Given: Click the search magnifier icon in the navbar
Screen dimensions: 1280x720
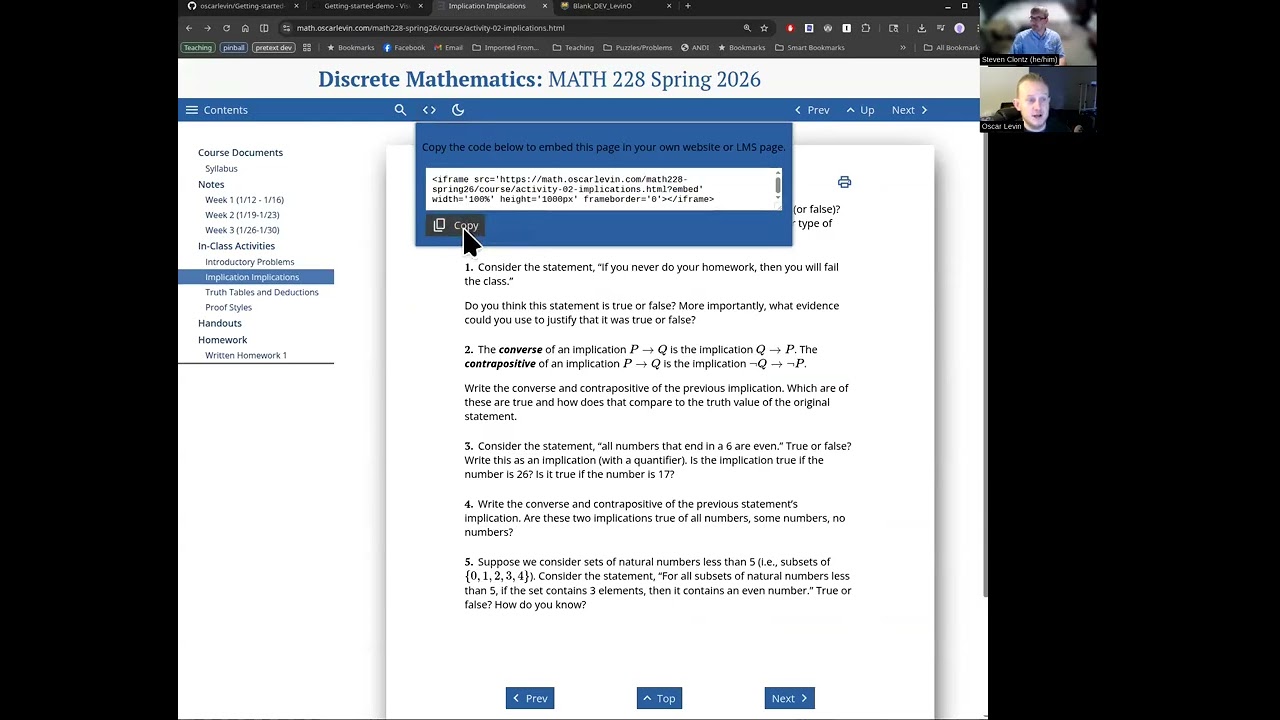Looking at the screenshot, I should [x=400, y=110].
